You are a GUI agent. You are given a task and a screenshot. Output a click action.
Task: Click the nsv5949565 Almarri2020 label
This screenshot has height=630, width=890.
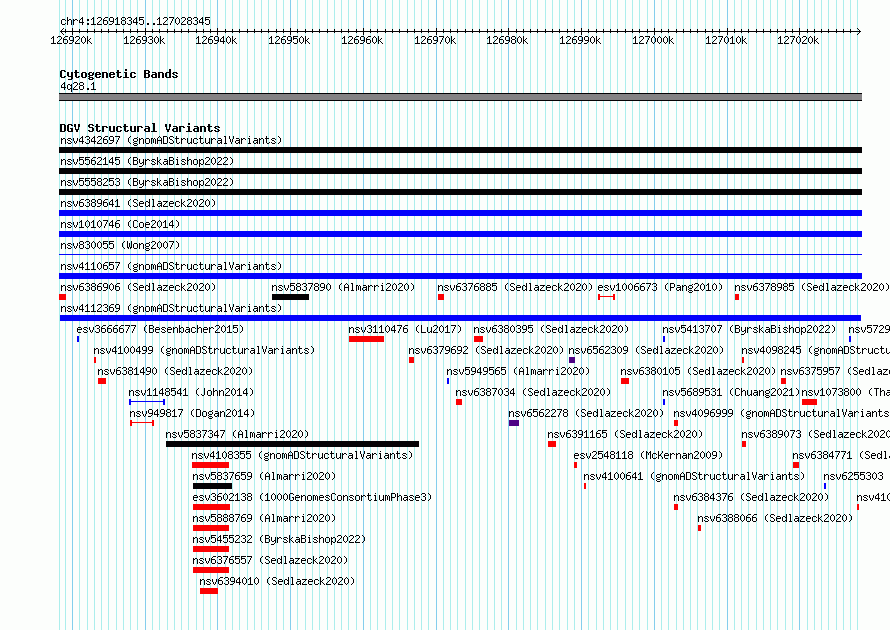518,371
